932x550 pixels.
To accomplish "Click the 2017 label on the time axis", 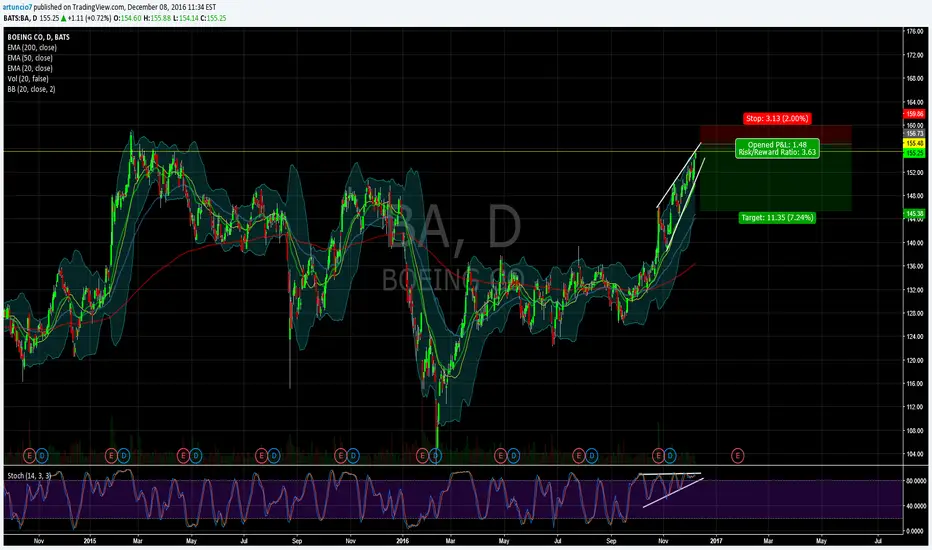I will tap(716, 541).
